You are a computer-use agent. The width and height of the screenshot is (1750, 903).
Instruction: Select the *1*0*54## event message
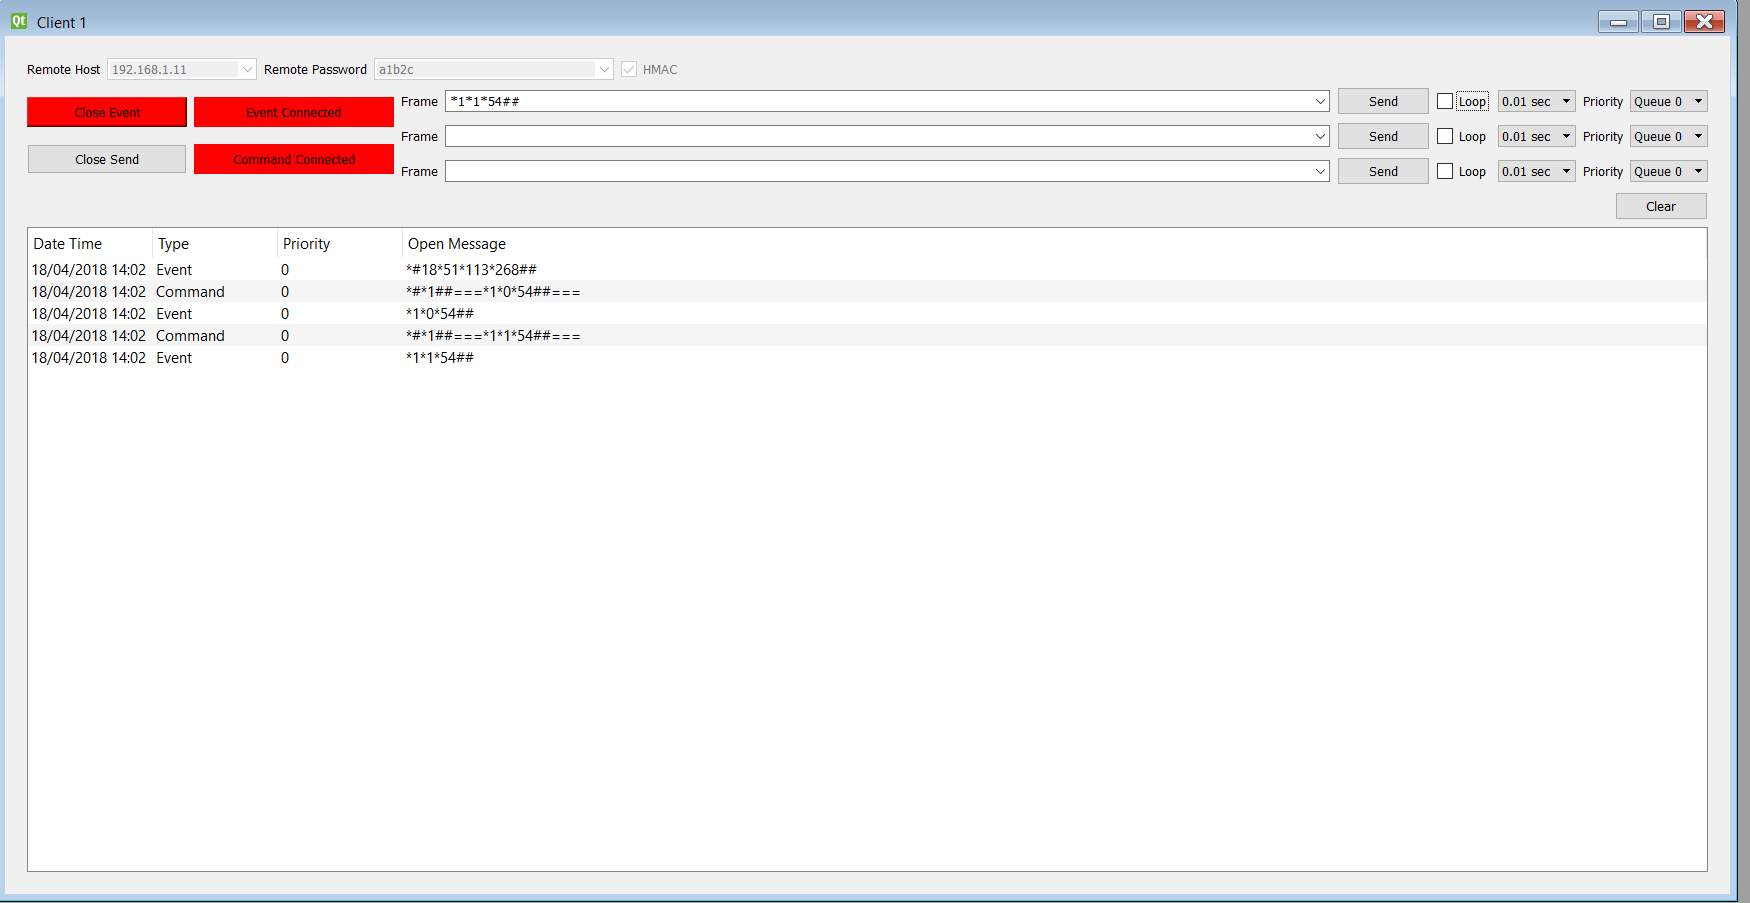coord(867,313)
